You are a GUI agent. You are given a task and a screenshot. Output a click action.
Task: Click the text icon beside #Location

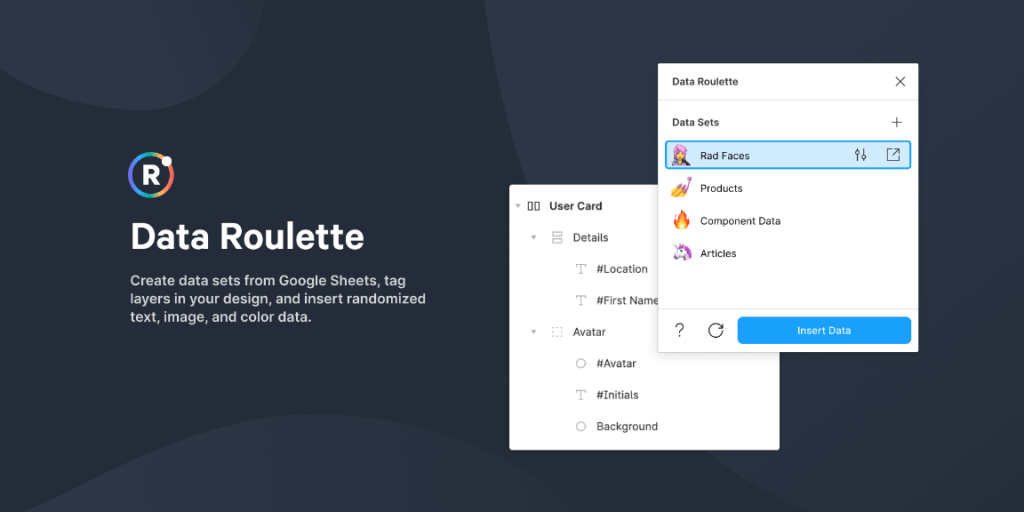click(581, 269)
